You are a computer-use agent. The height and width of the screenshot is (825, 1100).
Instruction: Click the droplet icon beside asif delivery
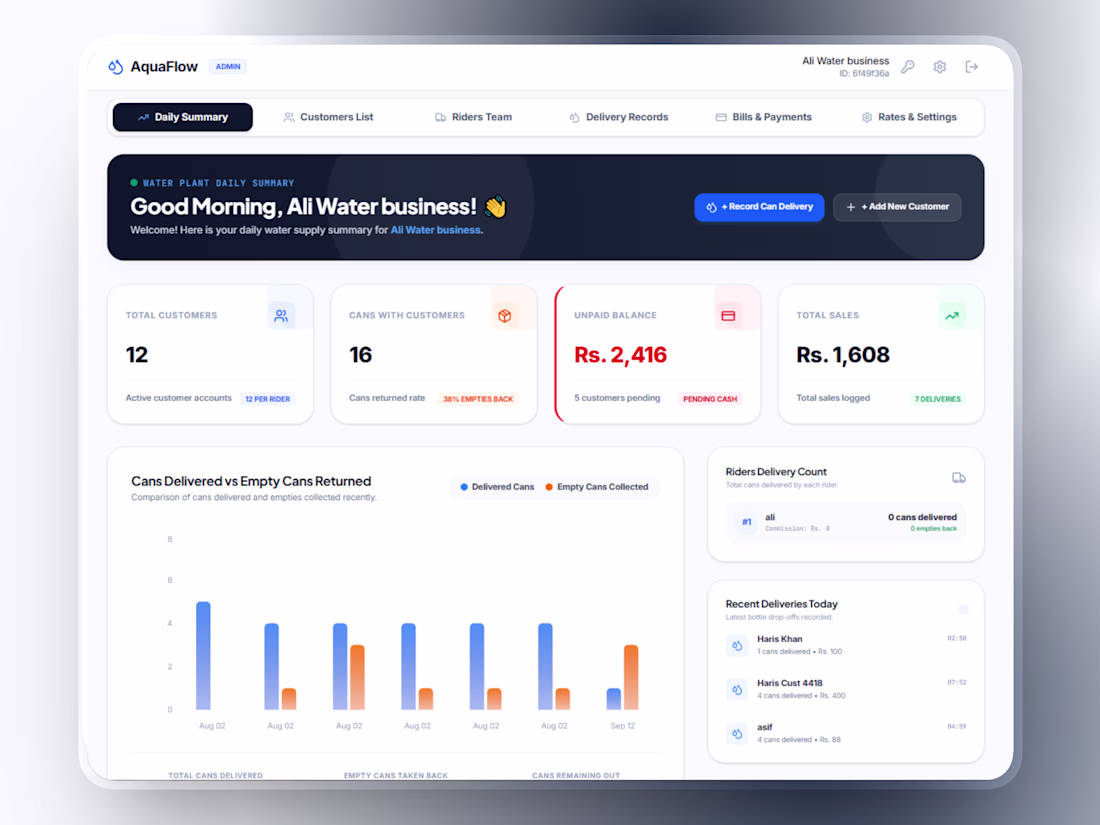tap(737, 734)
